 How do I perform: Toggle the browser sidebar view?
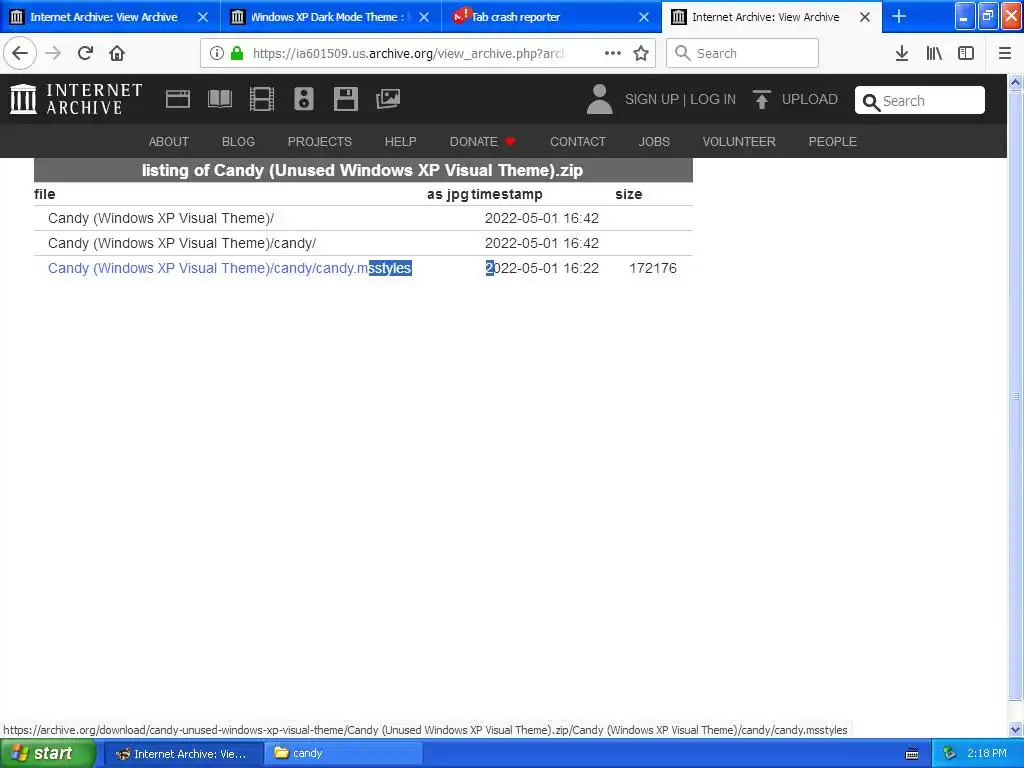[x=966, y=53]
